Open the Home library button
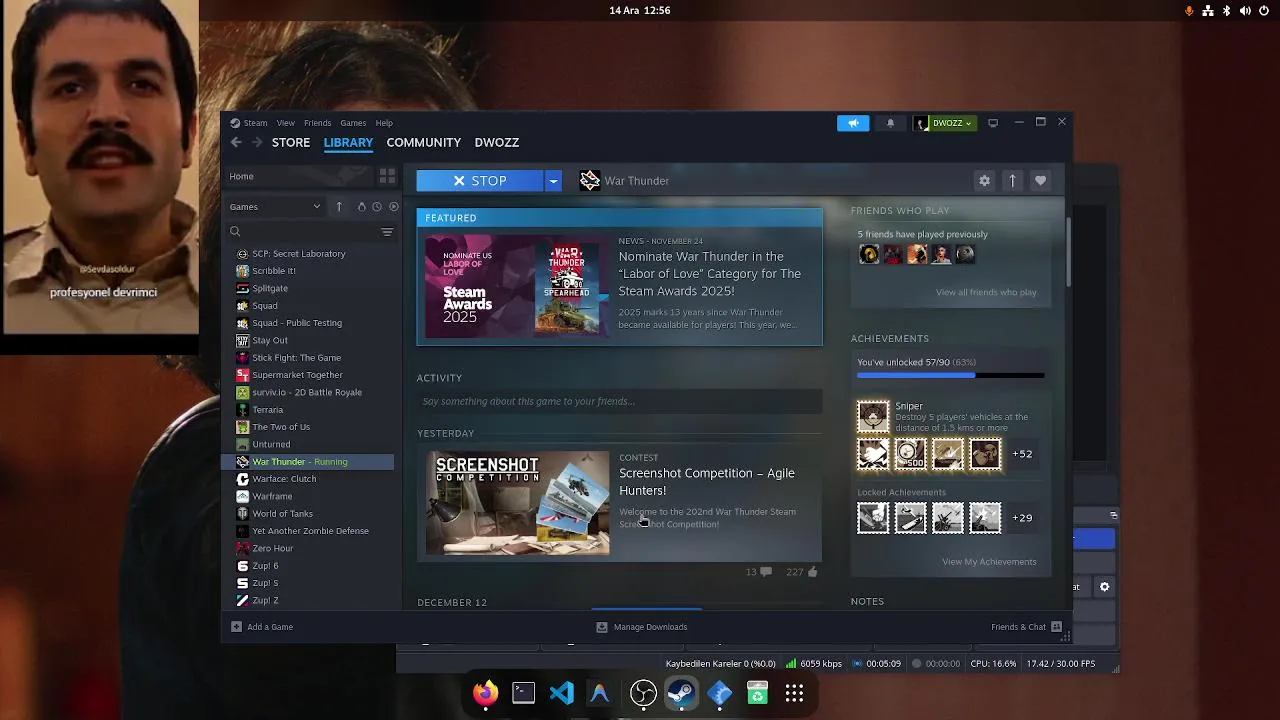Image resolution: width=1280 pixels, height=720 pixels. point(299,176)
